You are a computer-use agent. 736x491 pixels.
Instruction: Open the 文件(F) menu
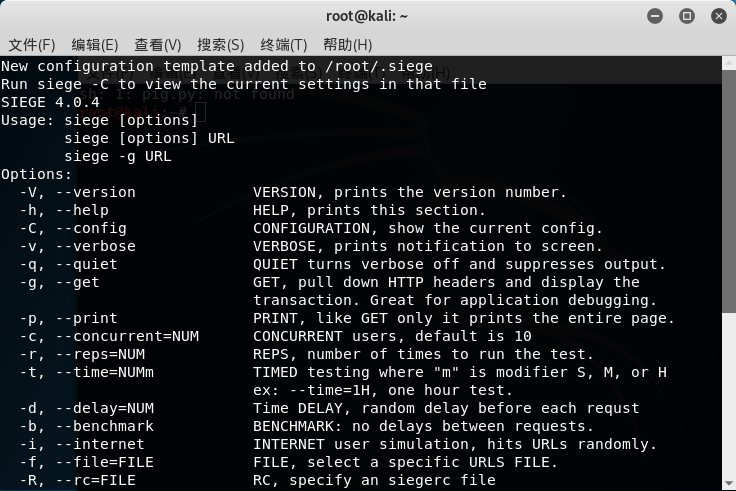(x=32, y=45)
